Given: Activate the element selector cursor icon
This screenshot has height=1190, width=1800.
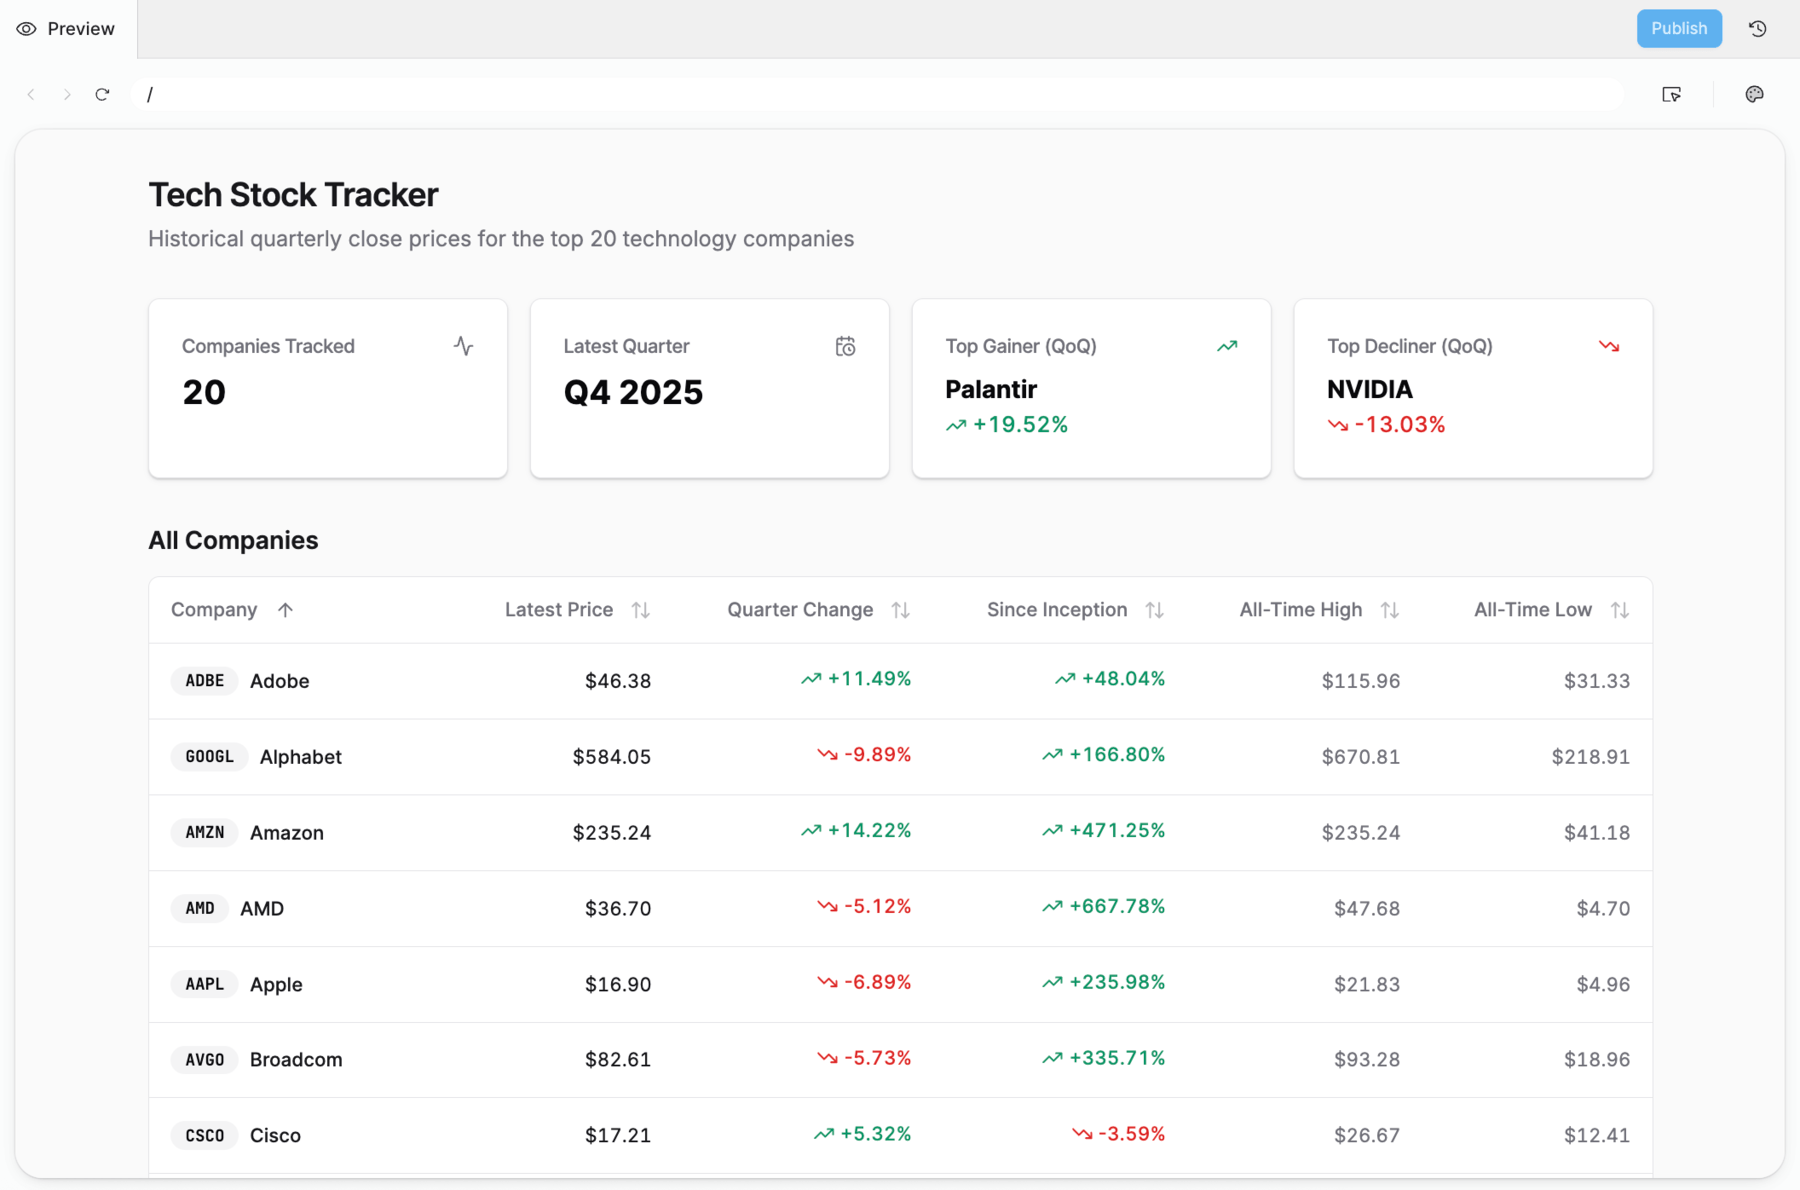Looking at the screenshot, I should 1672,94.
